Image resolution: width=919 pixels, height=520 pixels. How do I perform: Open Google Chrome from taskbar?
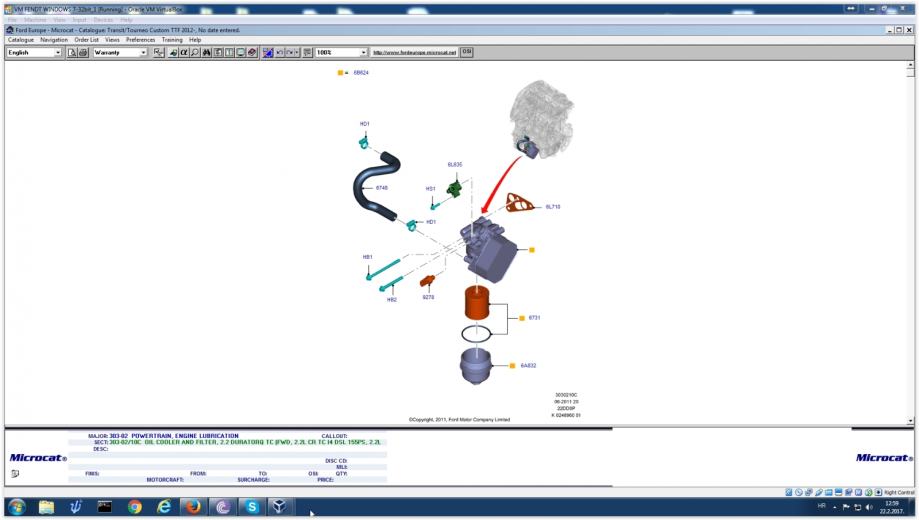[x=135, y=507]
